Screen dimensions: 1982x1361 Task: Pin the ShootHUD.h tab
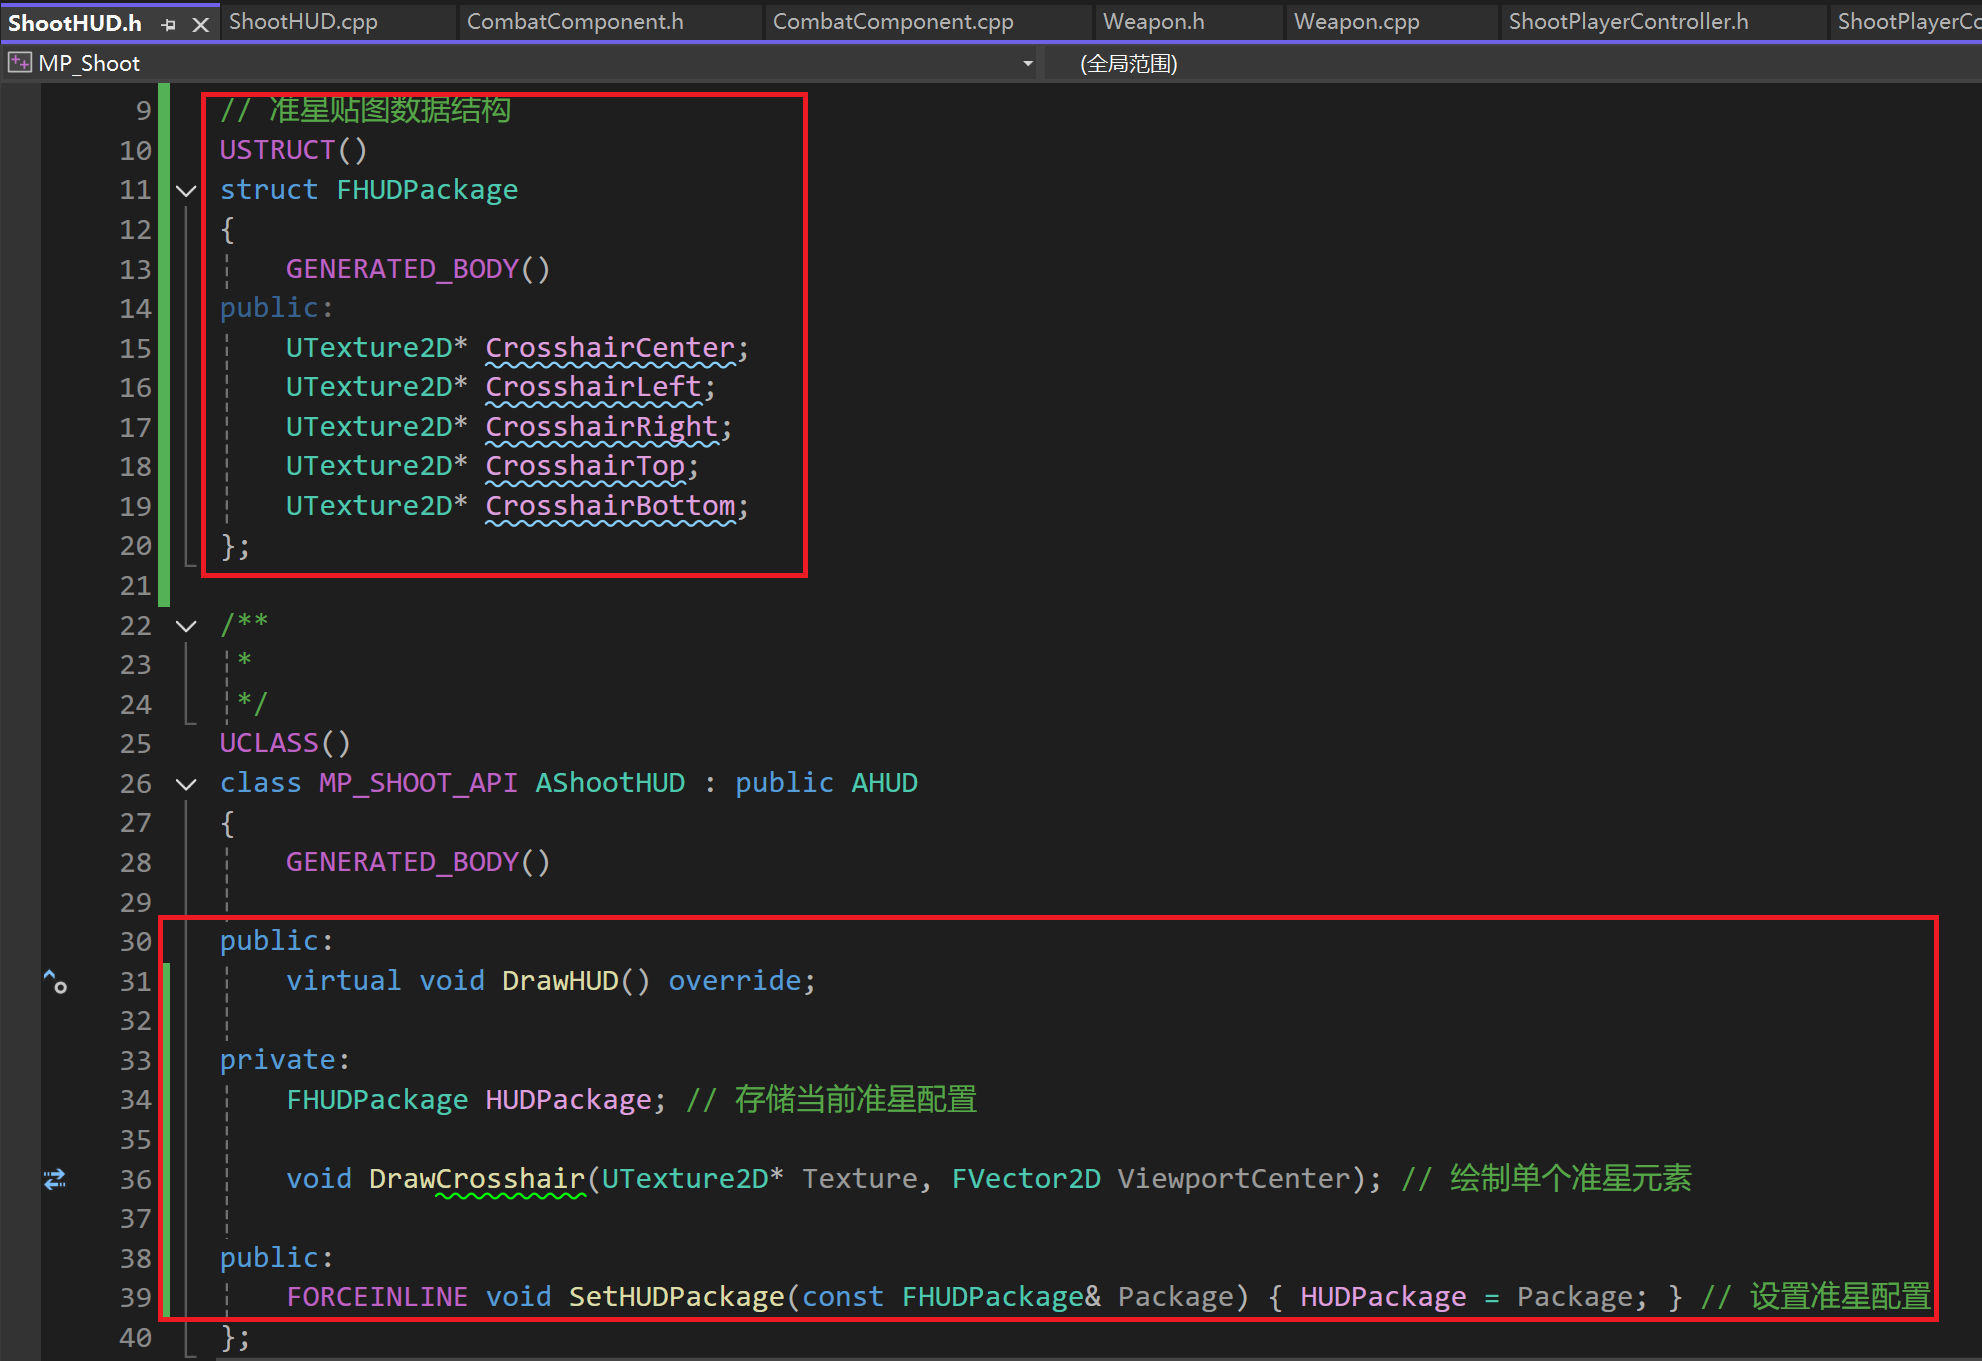click(168, 24)
